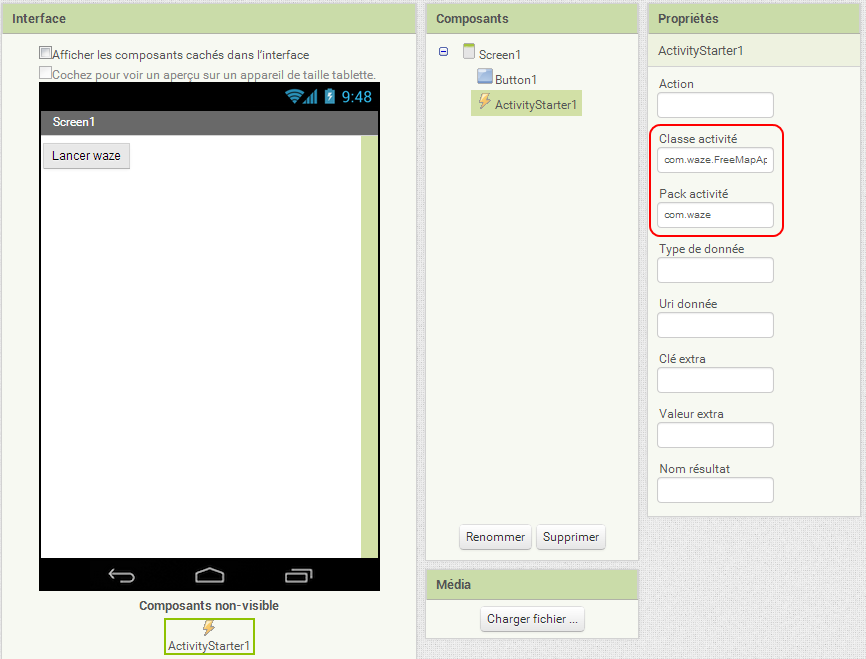The image size is (866, 659).
Task: Click the home icon on the phone preview
Action: tap(210, 576)
